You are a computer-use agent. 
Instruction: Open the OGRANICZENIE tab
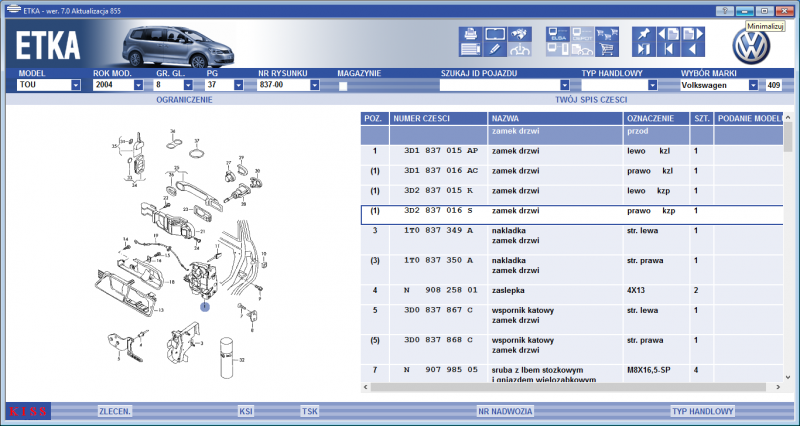pos(184,100)
